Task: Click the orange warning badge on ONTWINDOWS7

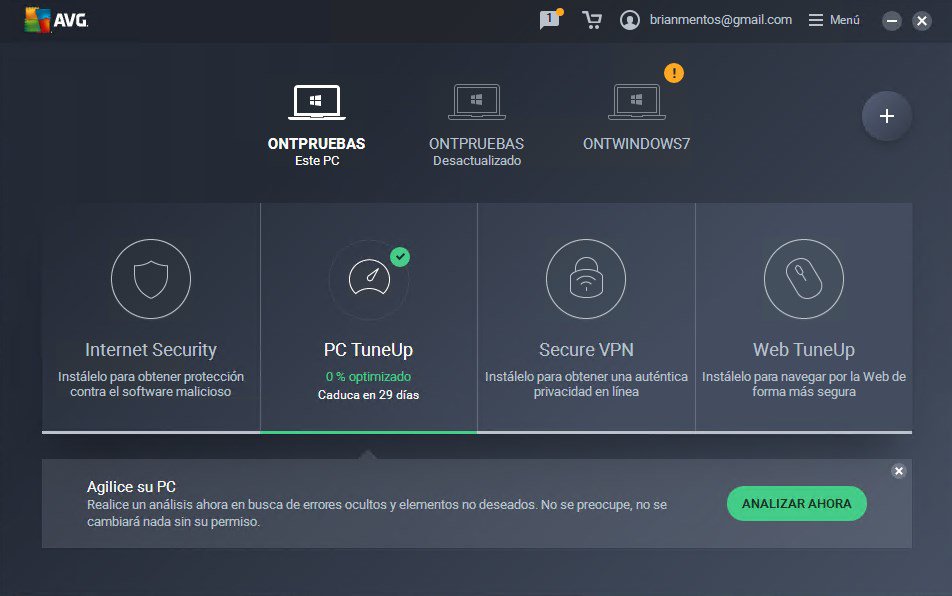Action: [x=674, y=73]
